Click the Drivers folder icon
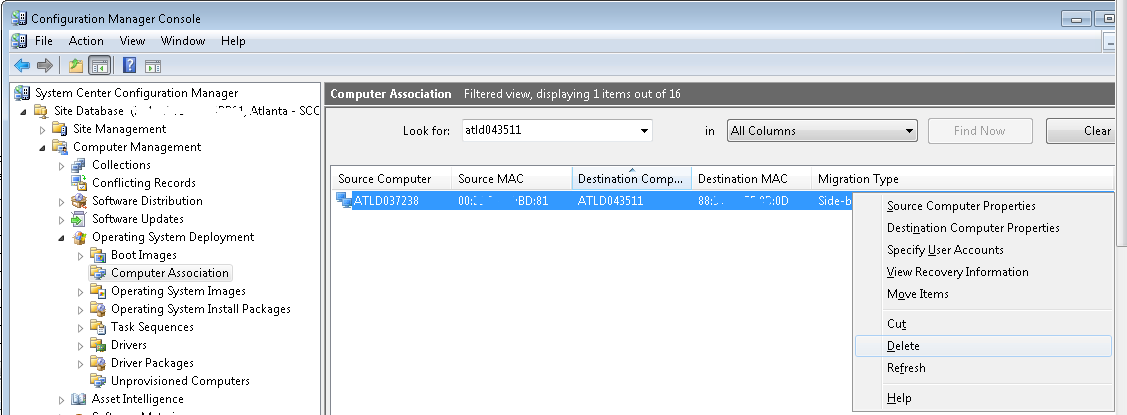The image size is (1127, 415). (x=98, y=345)
